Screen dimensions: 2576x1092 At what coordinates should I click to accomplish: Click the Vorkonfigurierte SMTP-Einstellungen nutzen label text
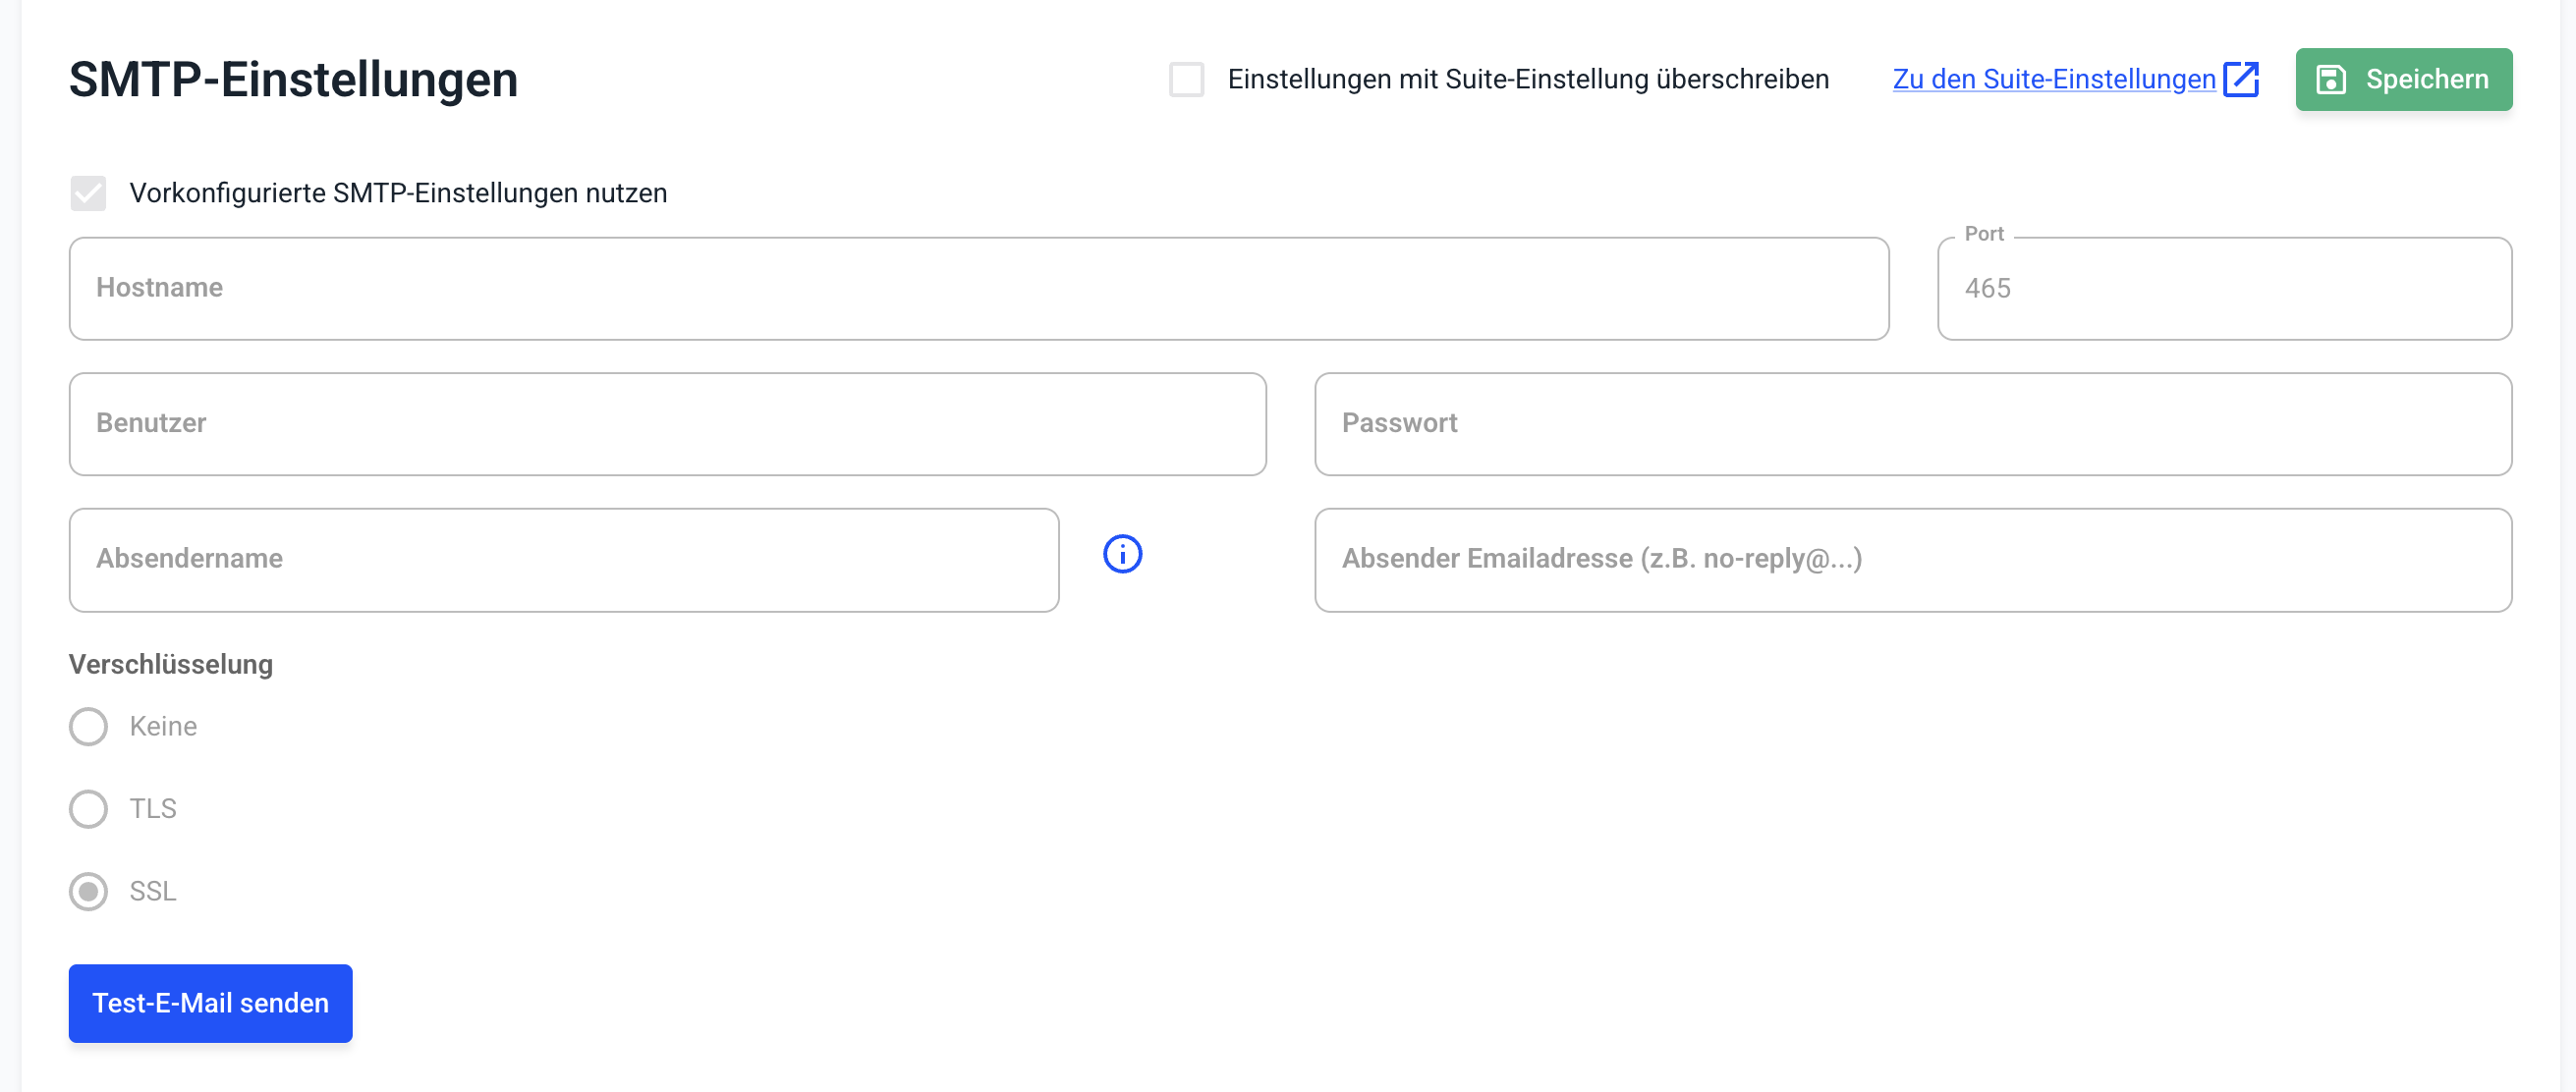coord(398,193)
